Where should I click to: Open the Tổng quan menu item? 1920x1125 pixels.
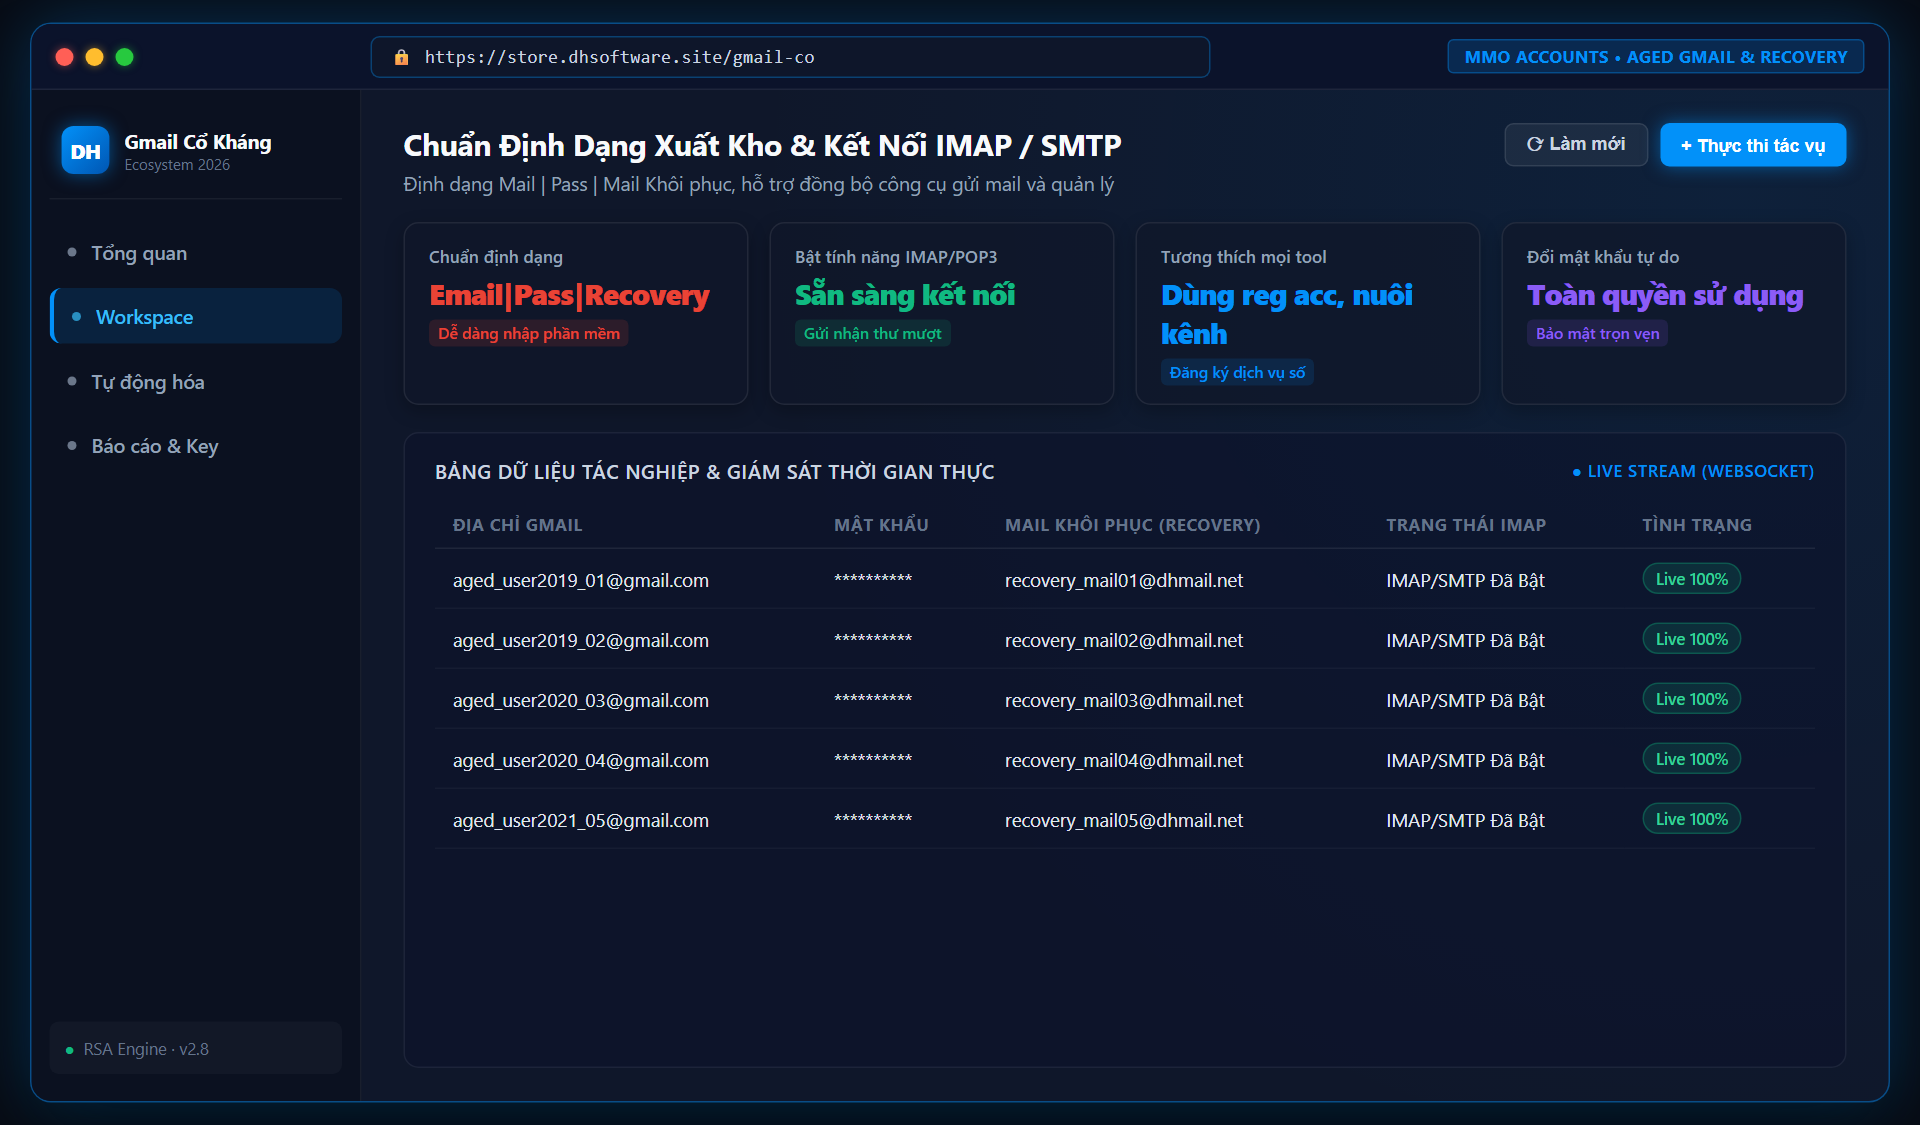click(195, 253)
